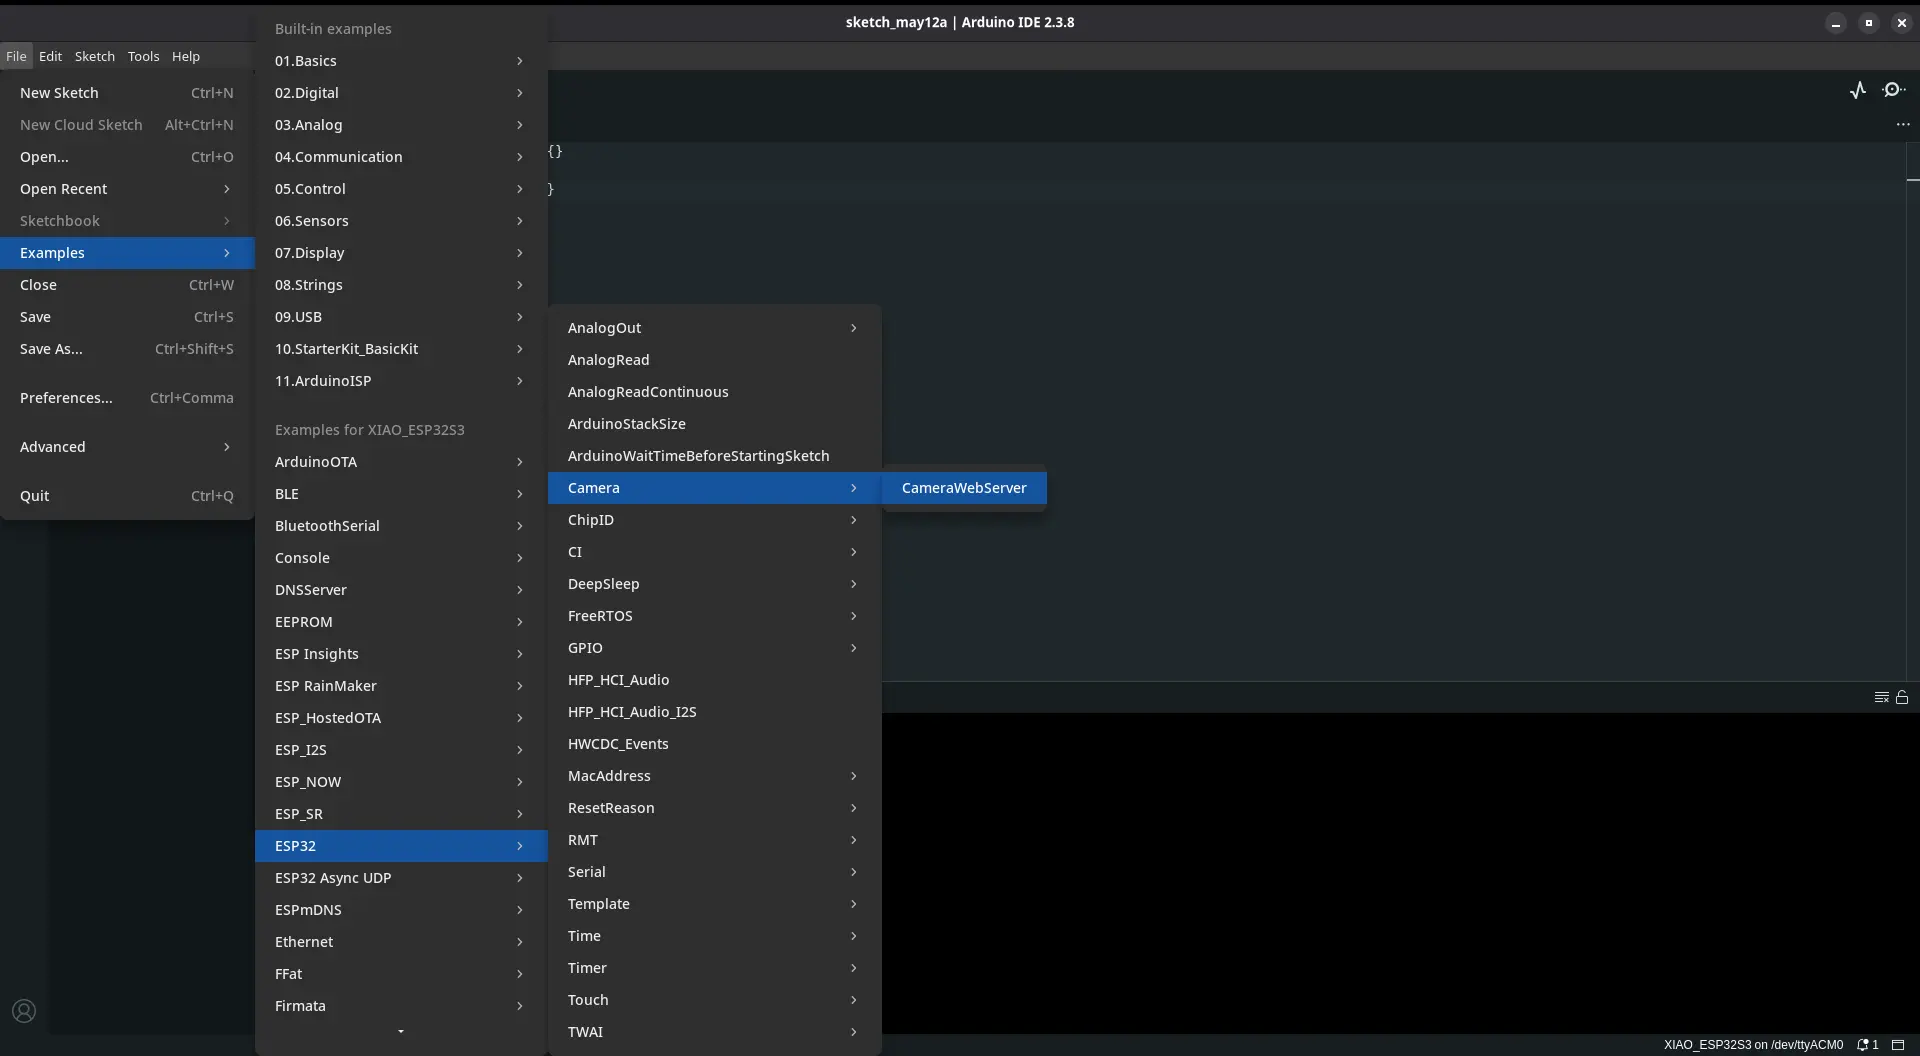Toggle the bottom panel icon in status bar
This screenshot has height=1056, width=1920.
click(x=1898, y=1045)
